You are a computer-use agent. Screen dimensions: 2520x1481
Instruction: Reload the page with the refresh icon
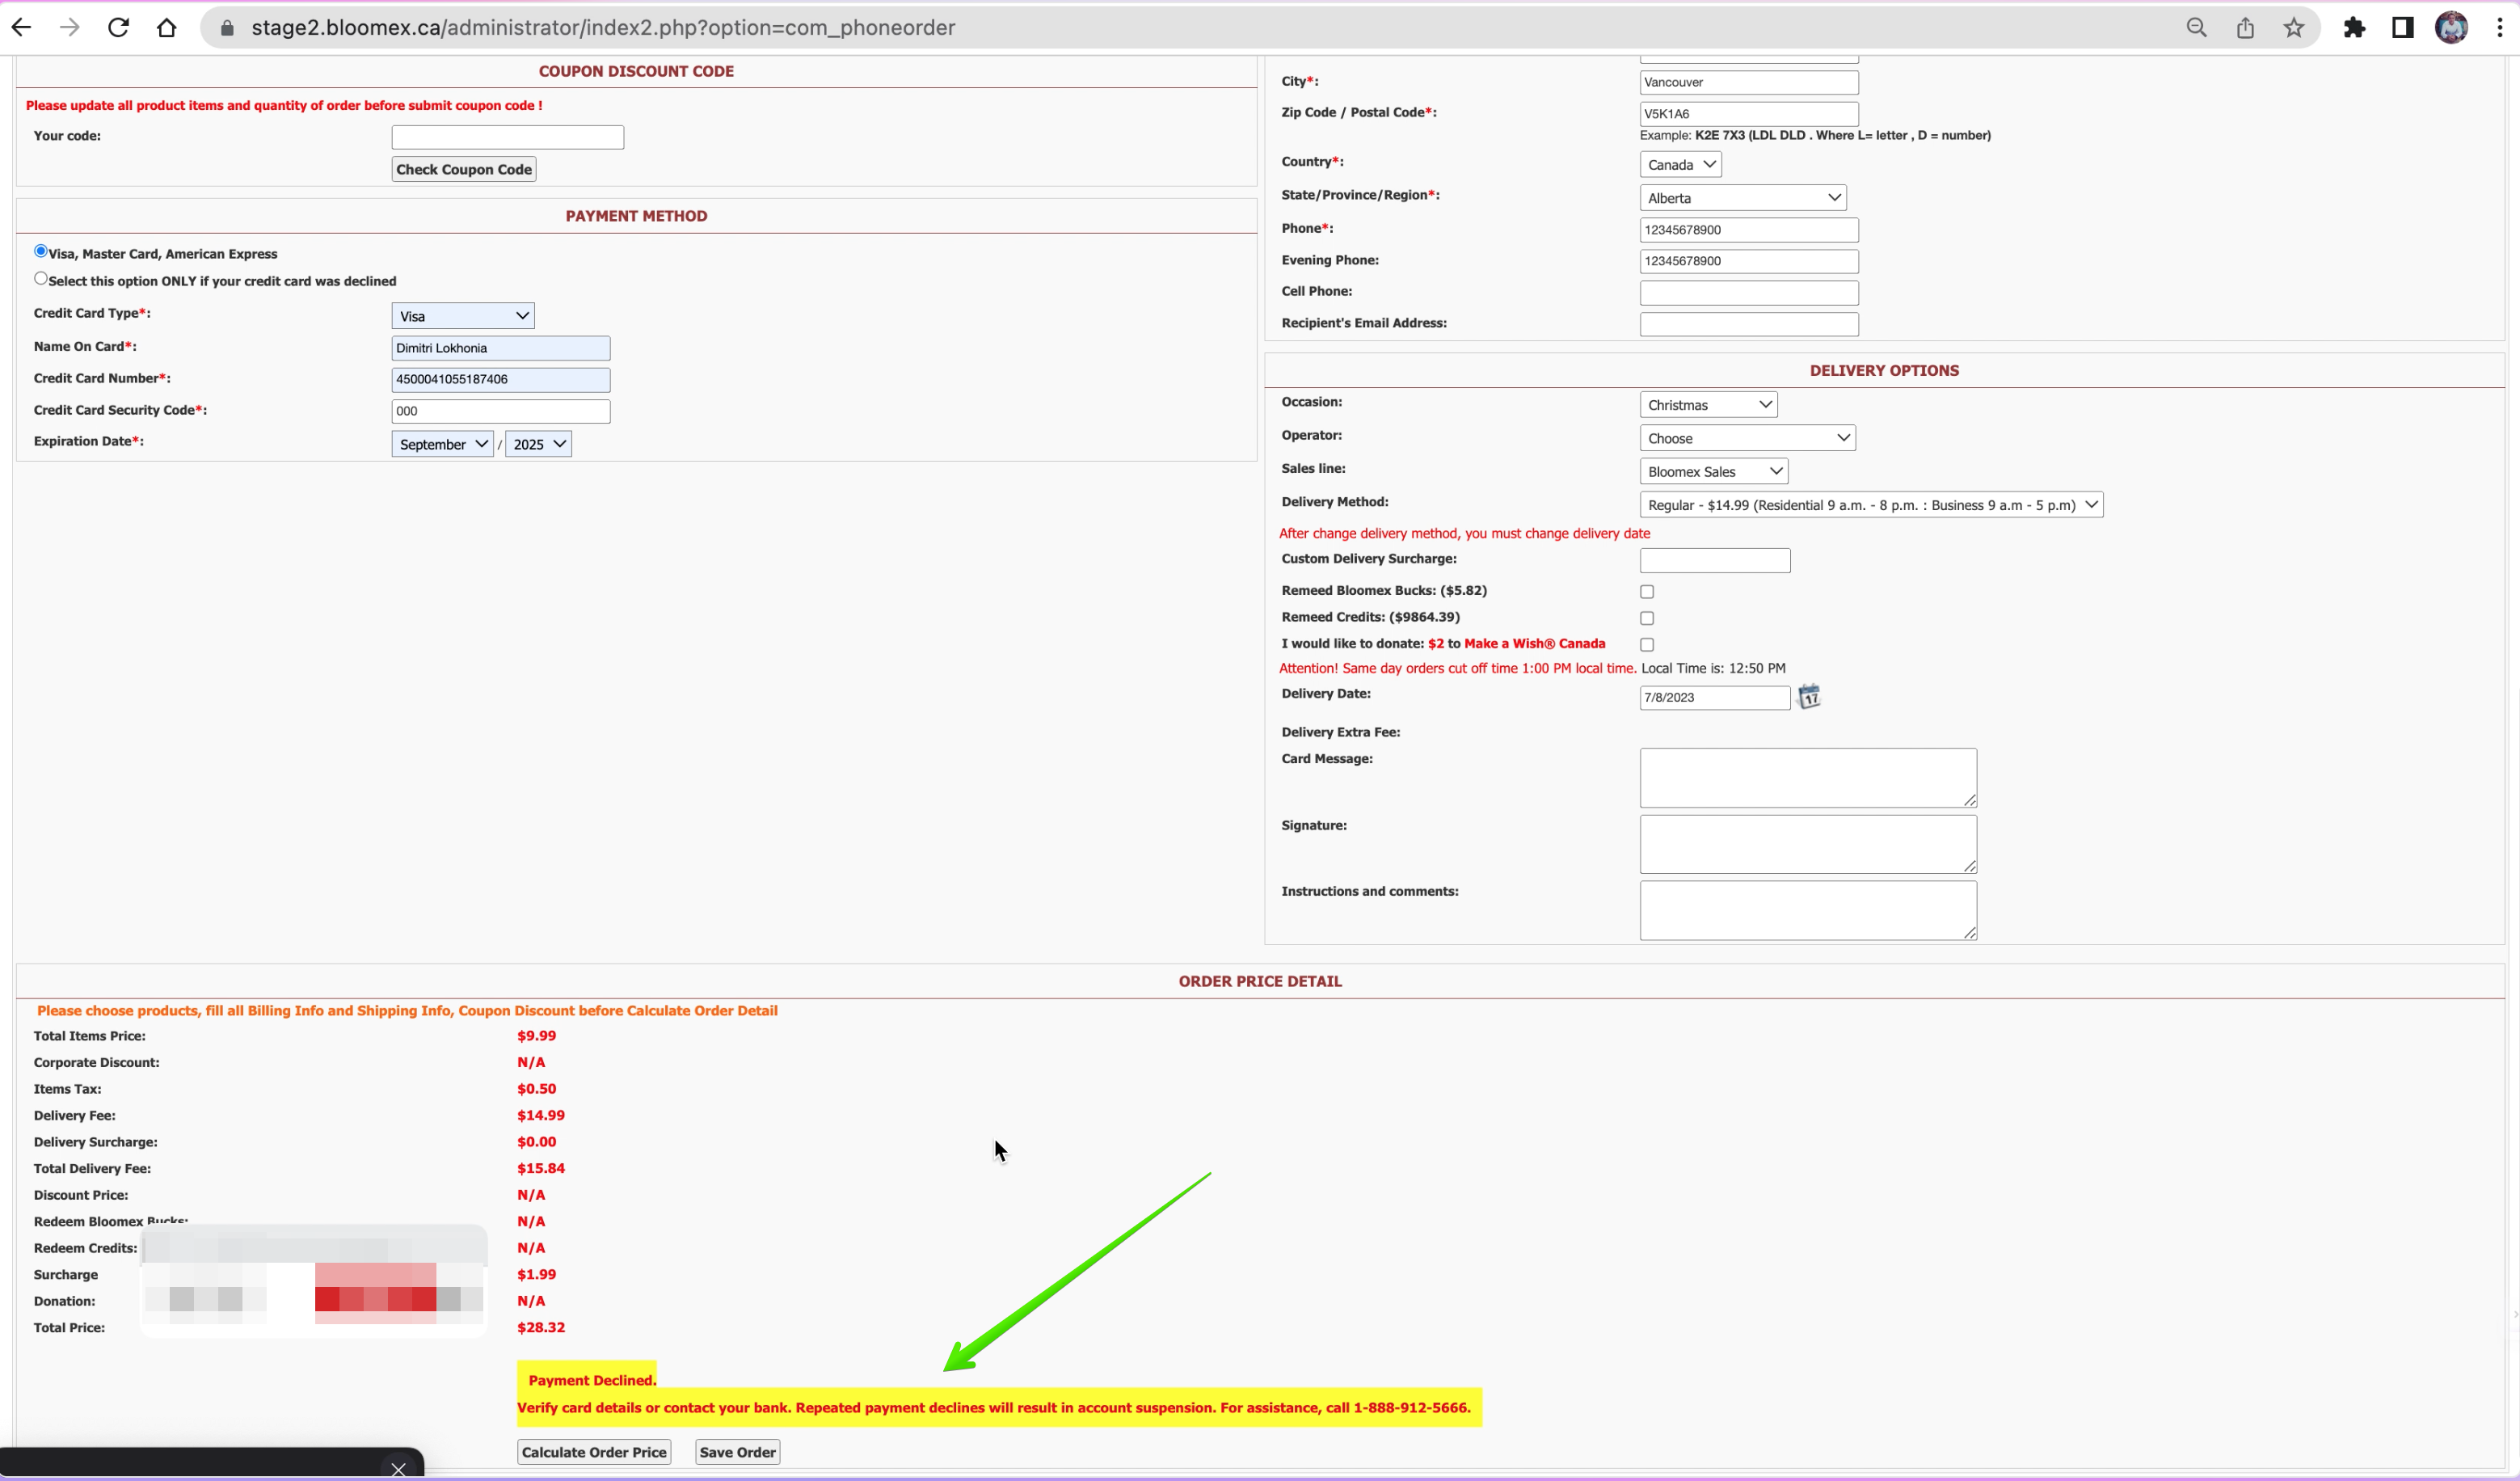pos(118,28)
